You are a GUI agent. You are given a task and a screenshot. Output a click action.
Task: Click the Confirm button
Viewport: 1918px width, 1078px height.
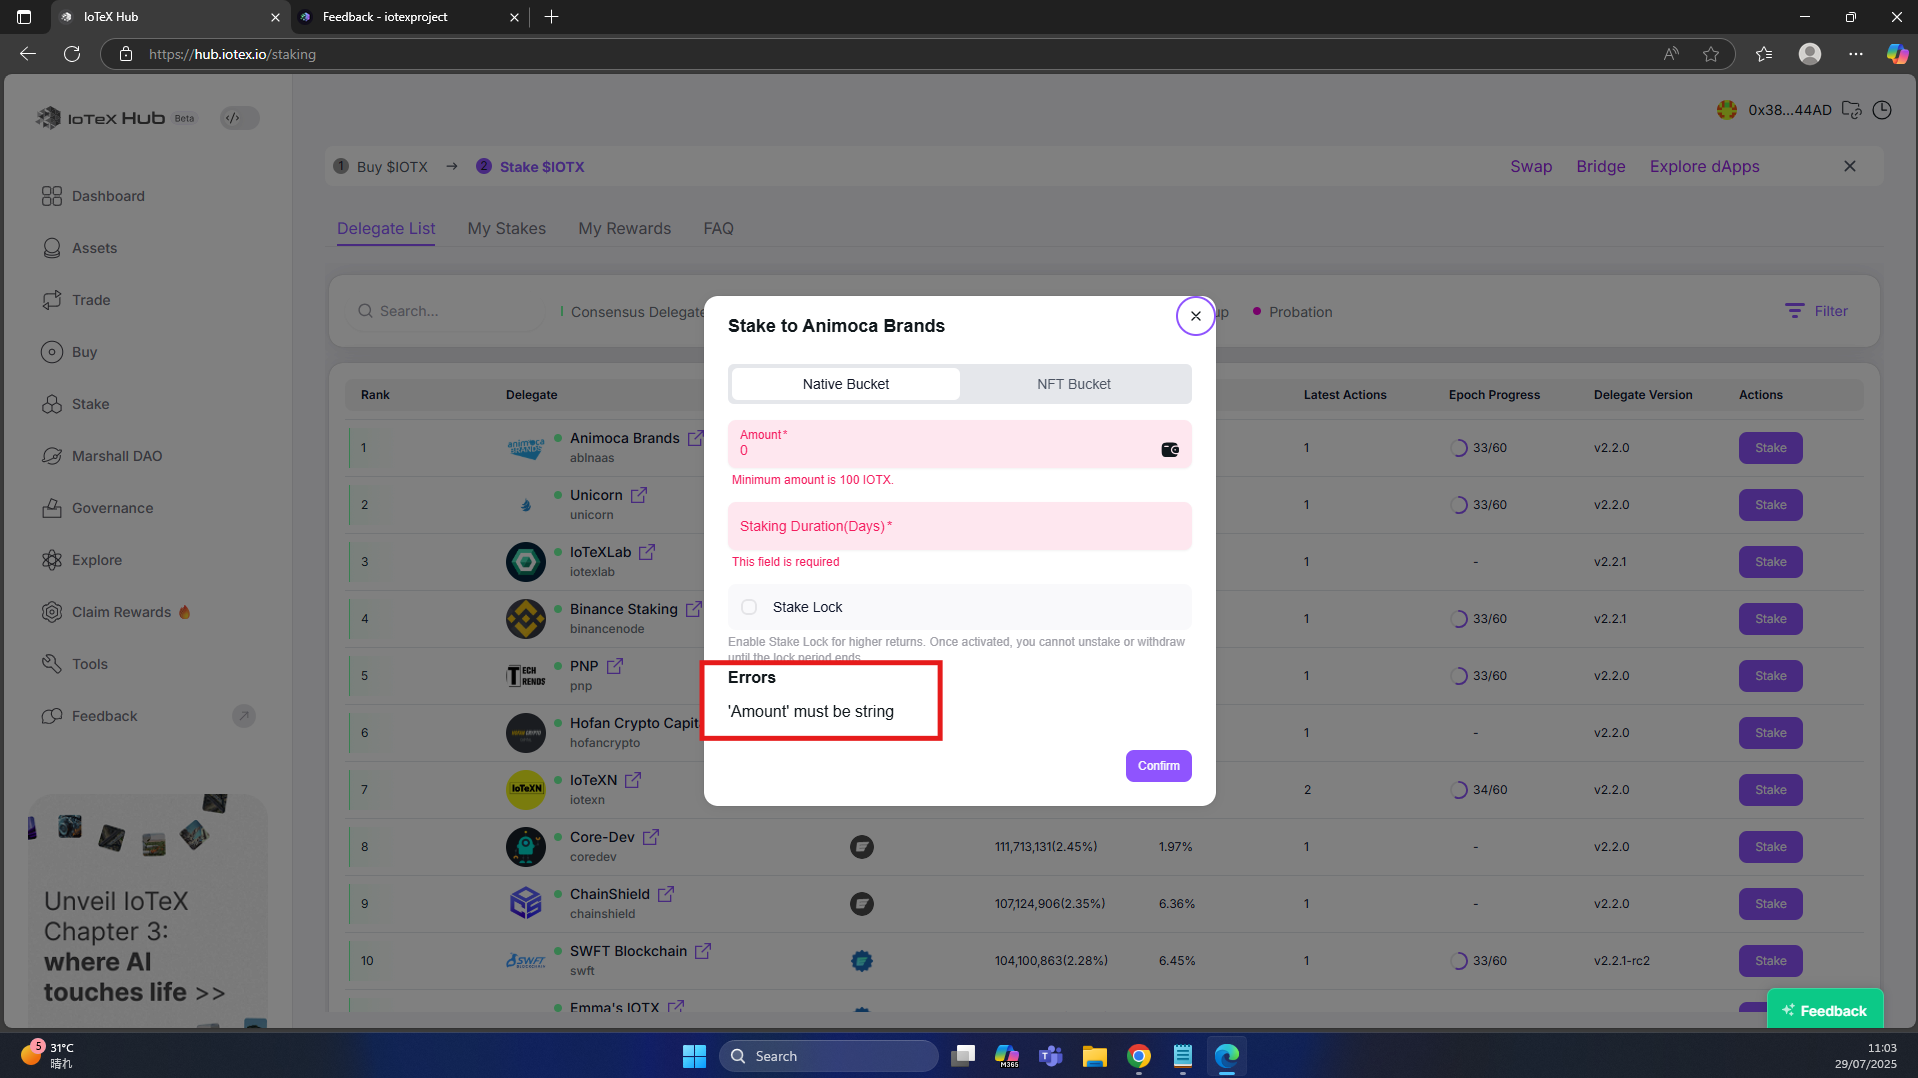(1158, 766)
